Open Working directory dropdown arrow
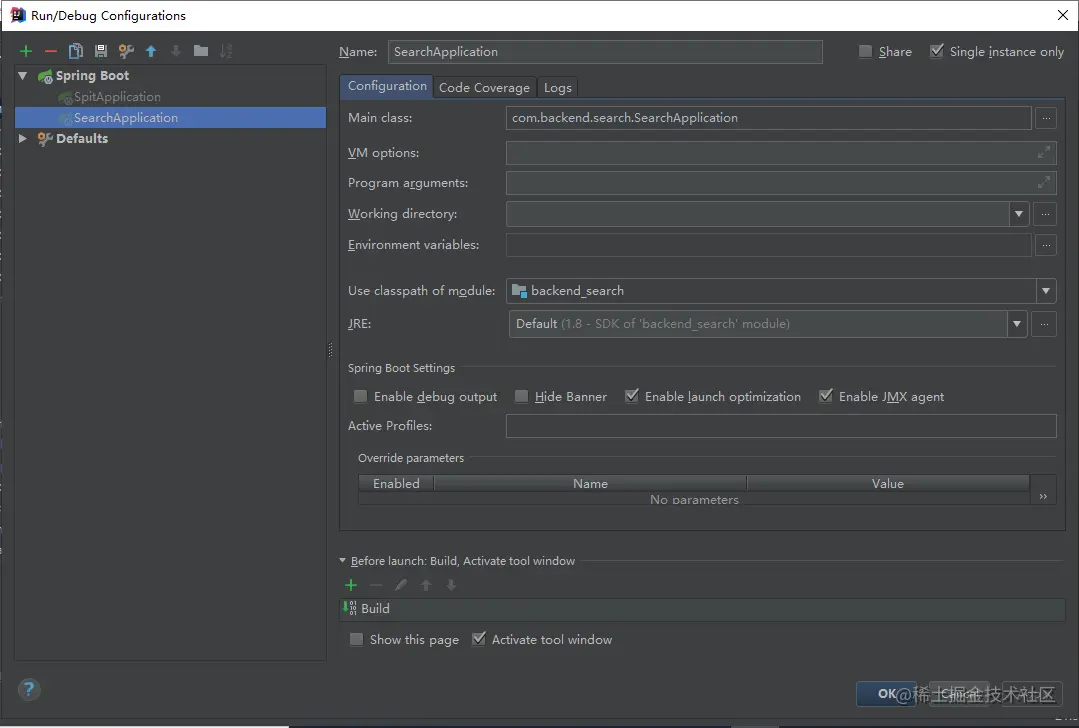Image resolution: width=1079 pixels, height=728 pixels. pos(1019,214)
